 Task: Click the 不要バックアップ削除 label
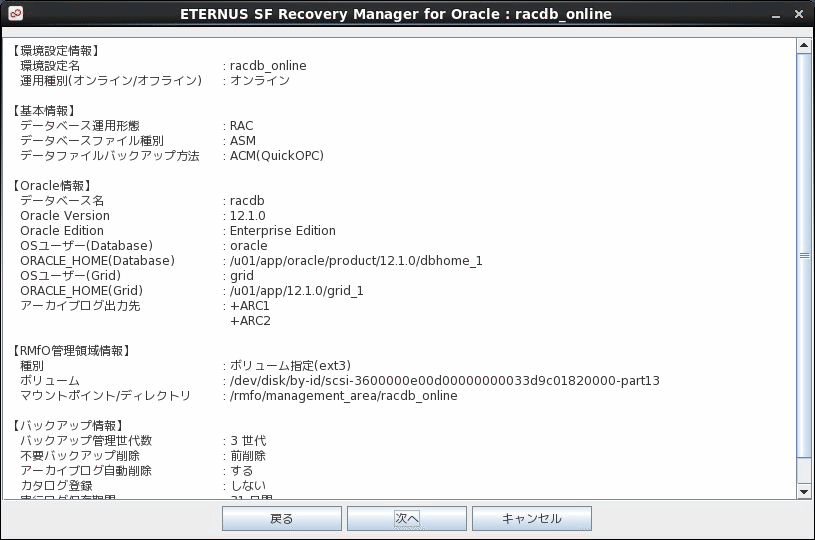(80, 456)
